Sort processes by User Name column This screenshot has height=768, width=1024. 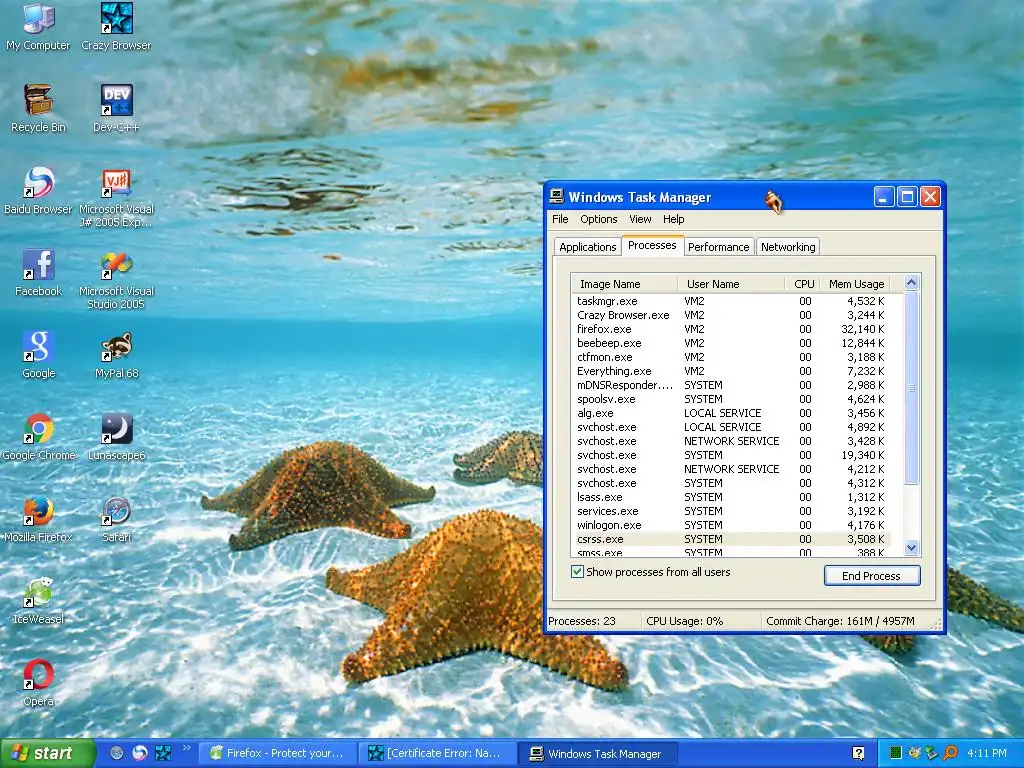click(x=730, y=284)
